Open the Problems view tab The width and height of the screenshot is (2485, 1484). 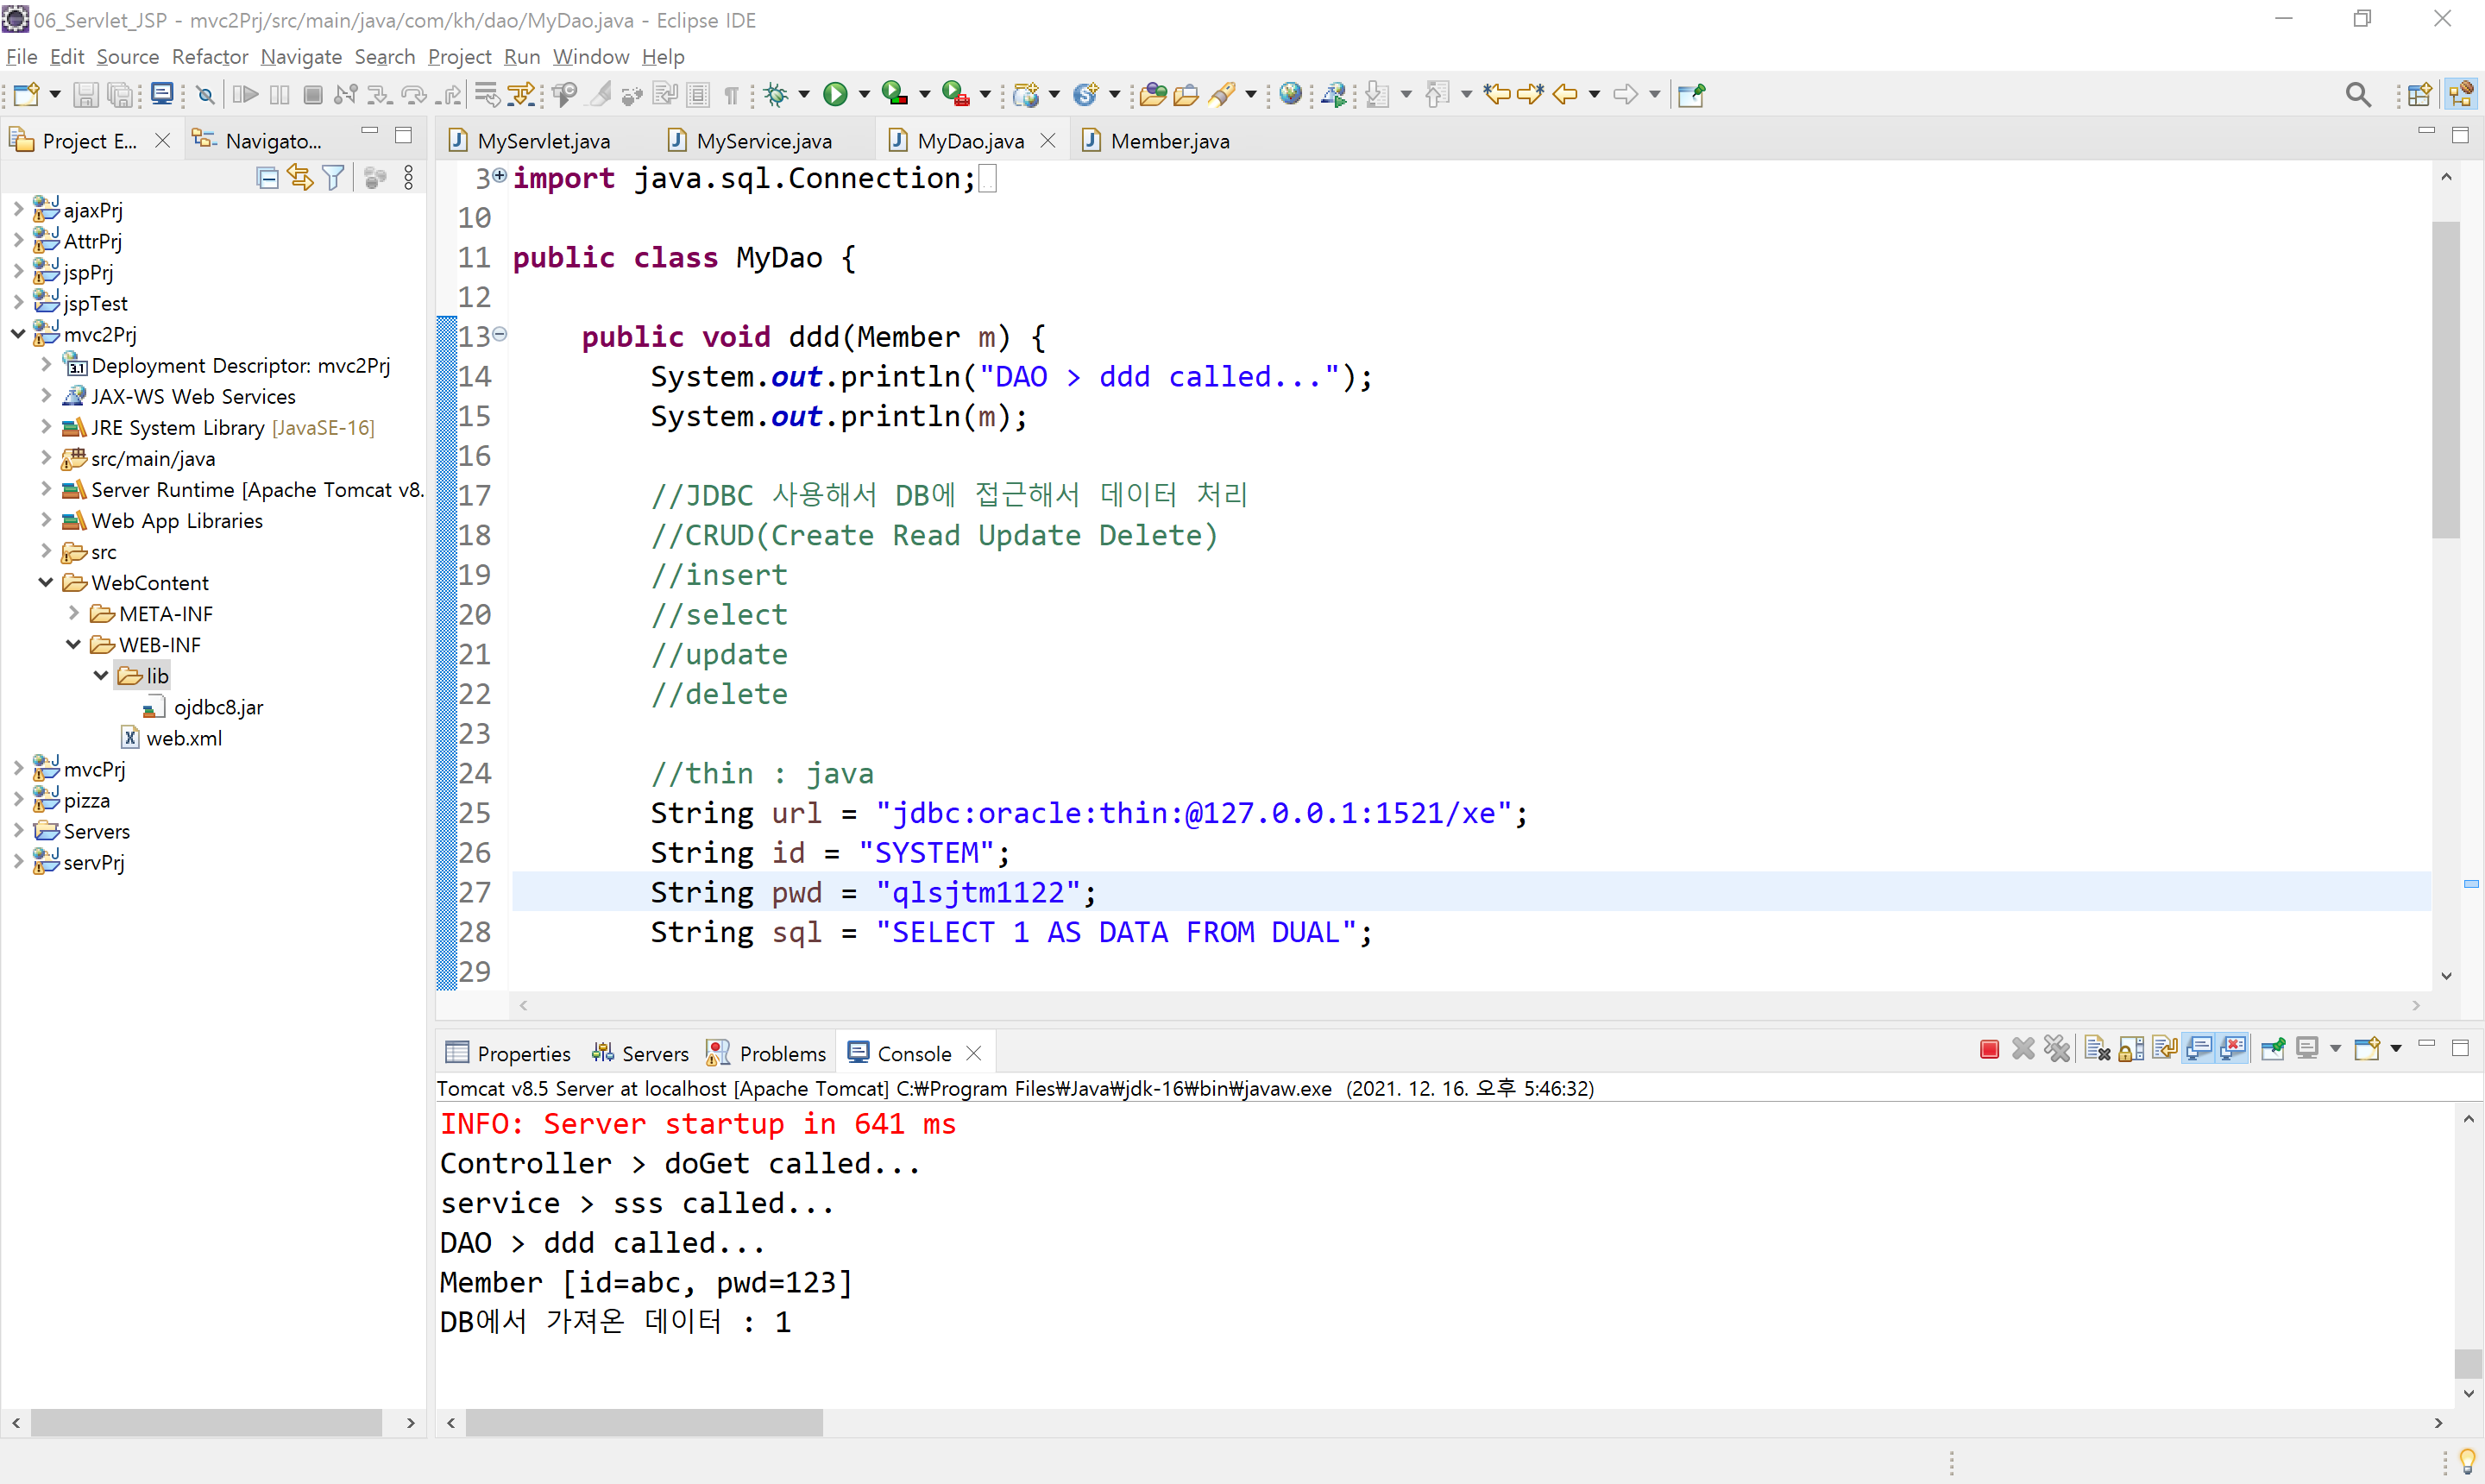point(767,1053)
